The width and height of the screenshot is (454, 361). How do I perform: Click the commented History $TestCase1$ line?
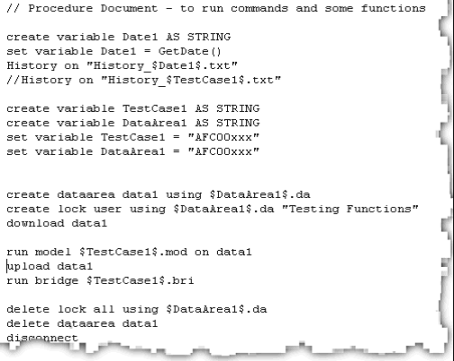(144, 80)
